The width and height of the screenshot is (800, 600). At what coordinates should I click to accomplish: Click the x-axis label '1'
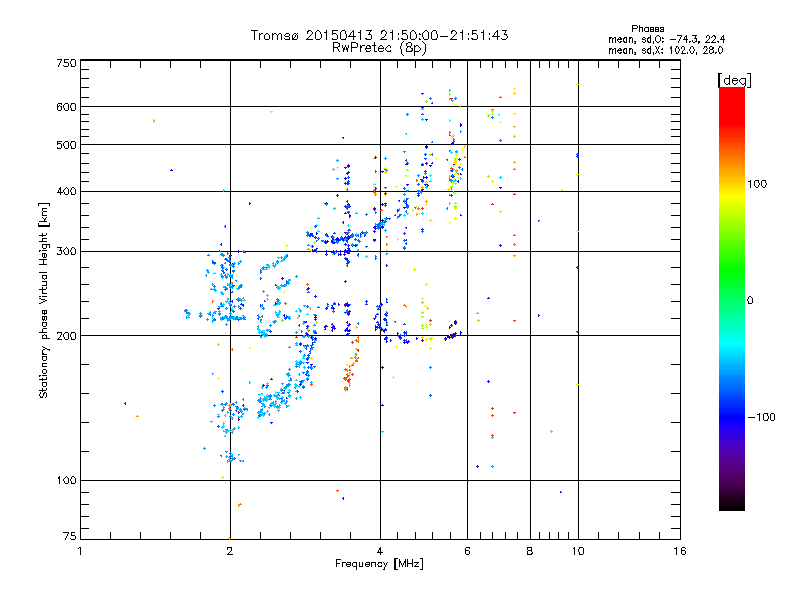tap(80, 551)
